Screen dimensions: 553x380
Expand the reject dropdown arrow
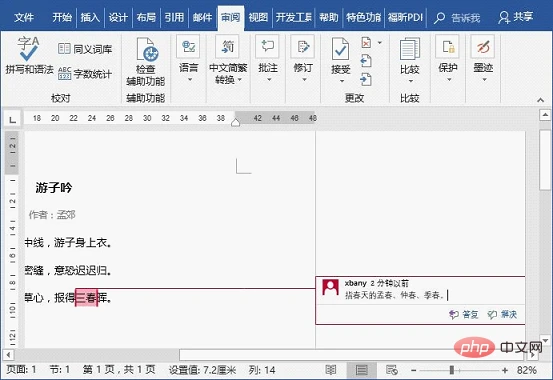(x=380, y=43)
